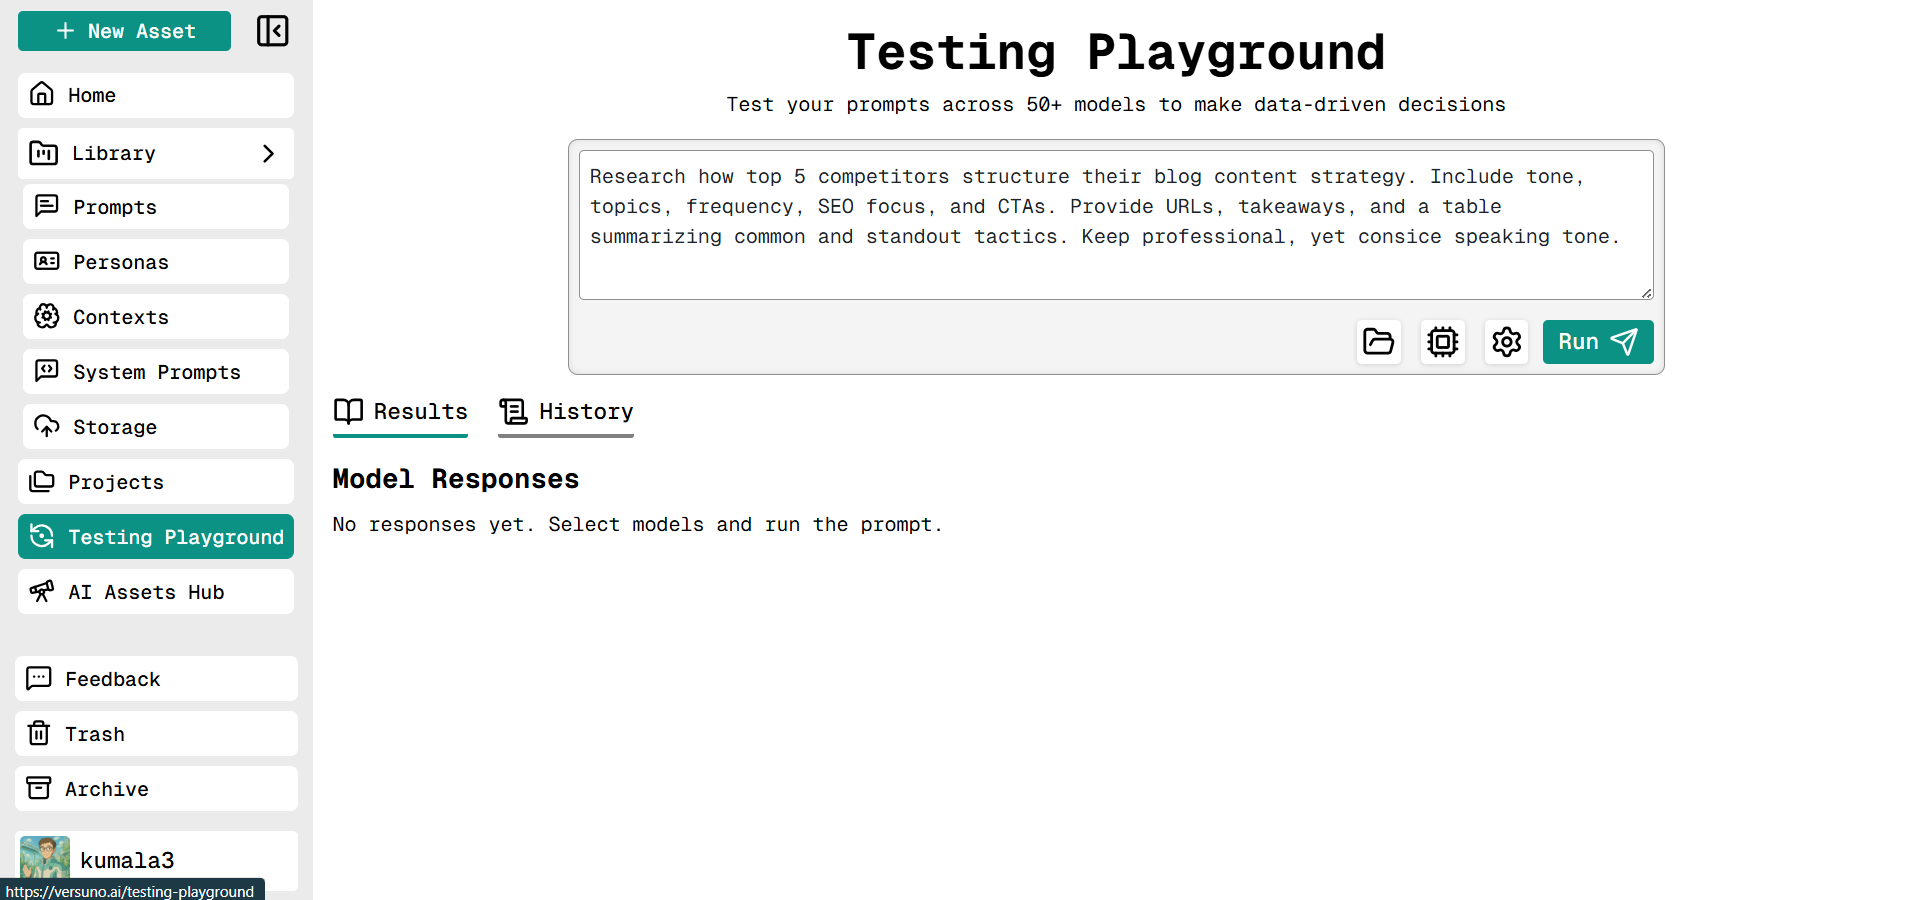
Task: Open the playground settings gear
Action: (x=1506, y=341)
